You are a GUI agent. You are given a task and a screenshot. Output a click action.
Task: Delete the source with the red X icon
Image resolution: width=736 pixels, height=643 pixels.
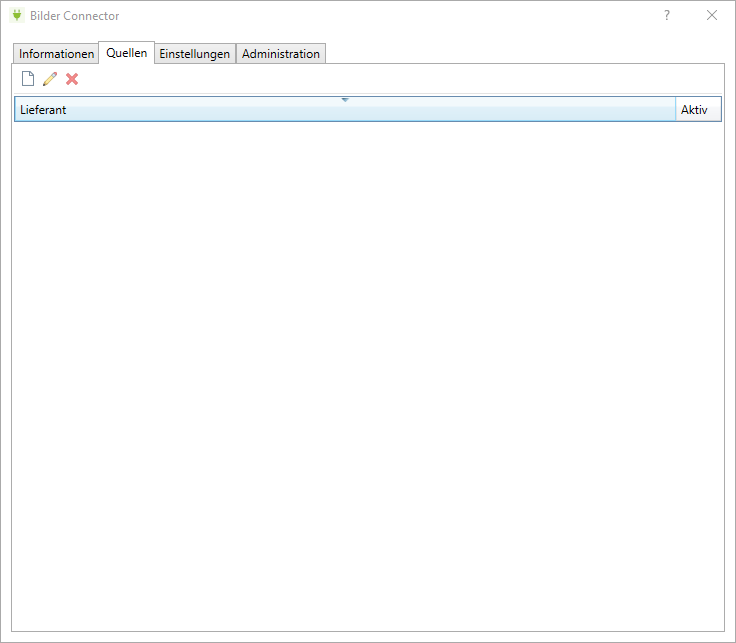click(x=72, y=79)
